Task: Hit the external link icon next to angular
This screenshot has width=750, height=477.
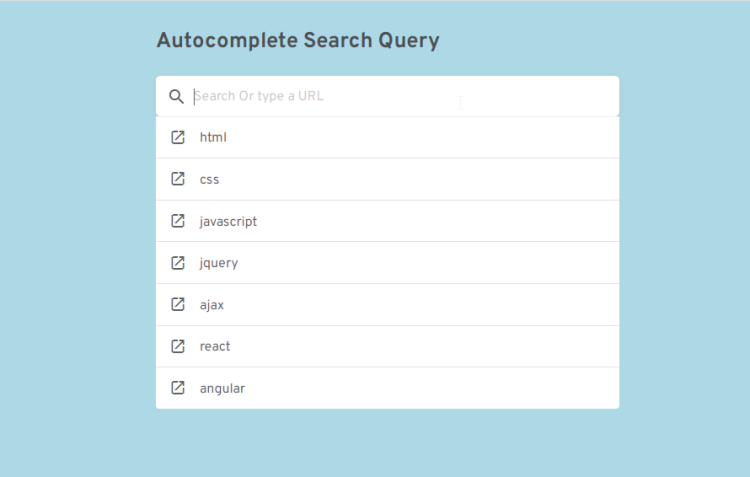Action: [x=178, y=388]
